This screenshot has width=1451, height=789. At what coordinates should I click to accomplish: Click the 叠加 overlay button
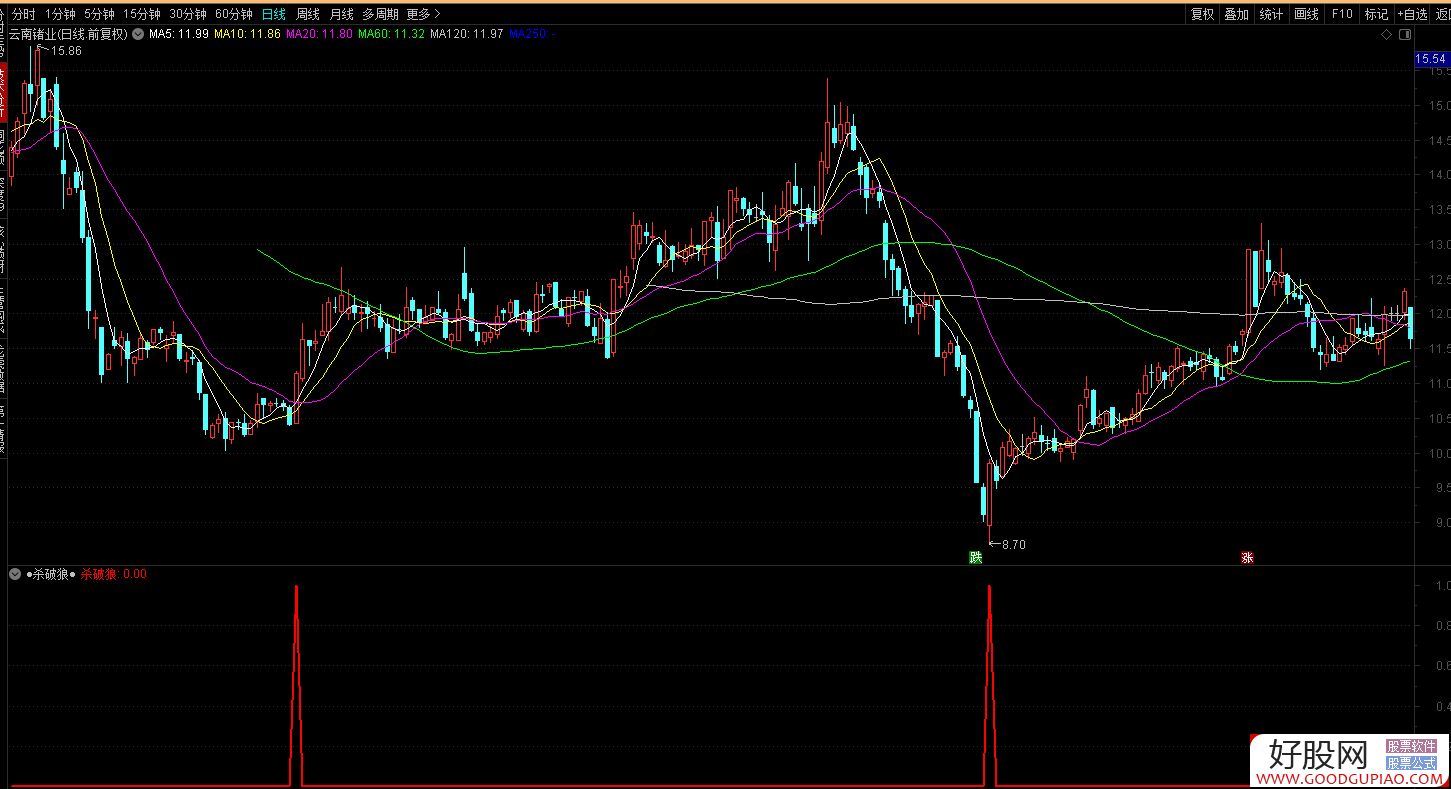[1237, 14]
